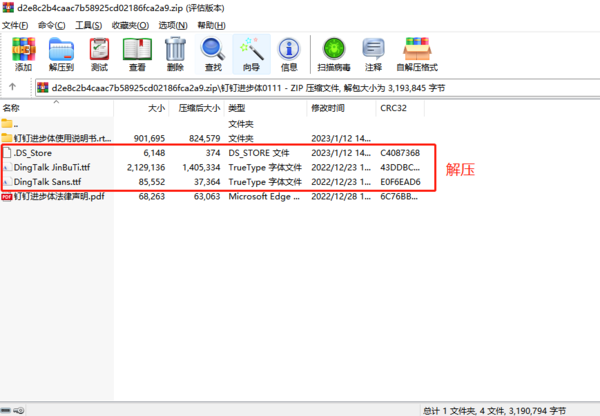Go up one folder with the up-arrow button
Screen dimensions: 600x416
13,88
